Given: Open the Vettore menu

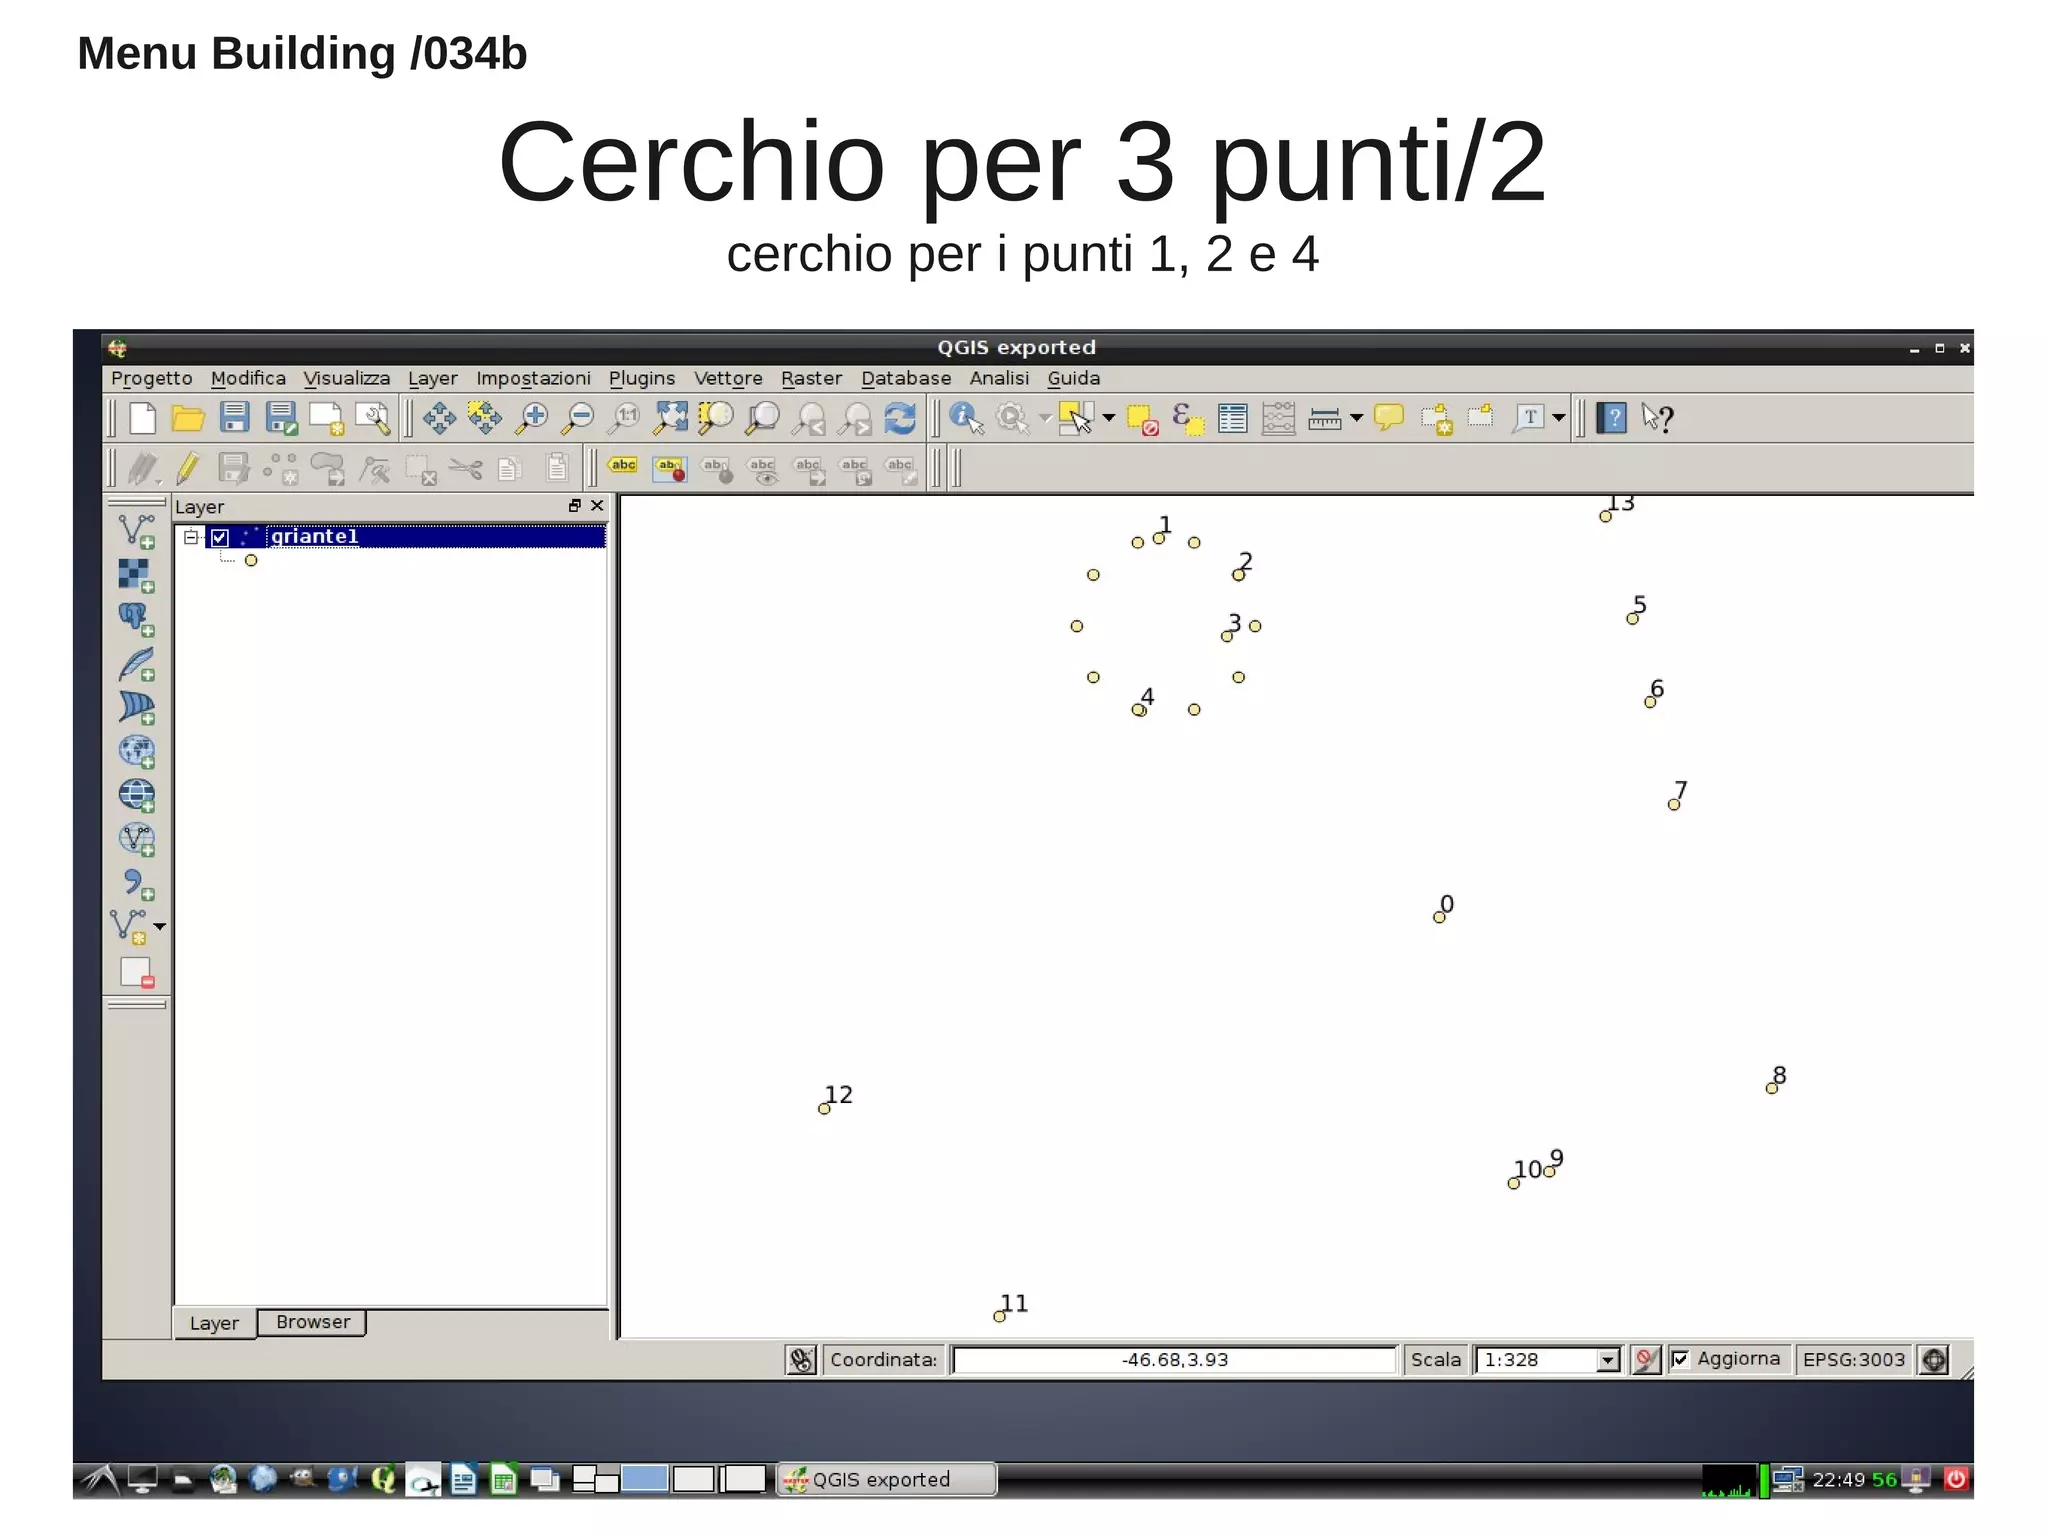Looking at the screenshot, I should click(x=728, y=378).
